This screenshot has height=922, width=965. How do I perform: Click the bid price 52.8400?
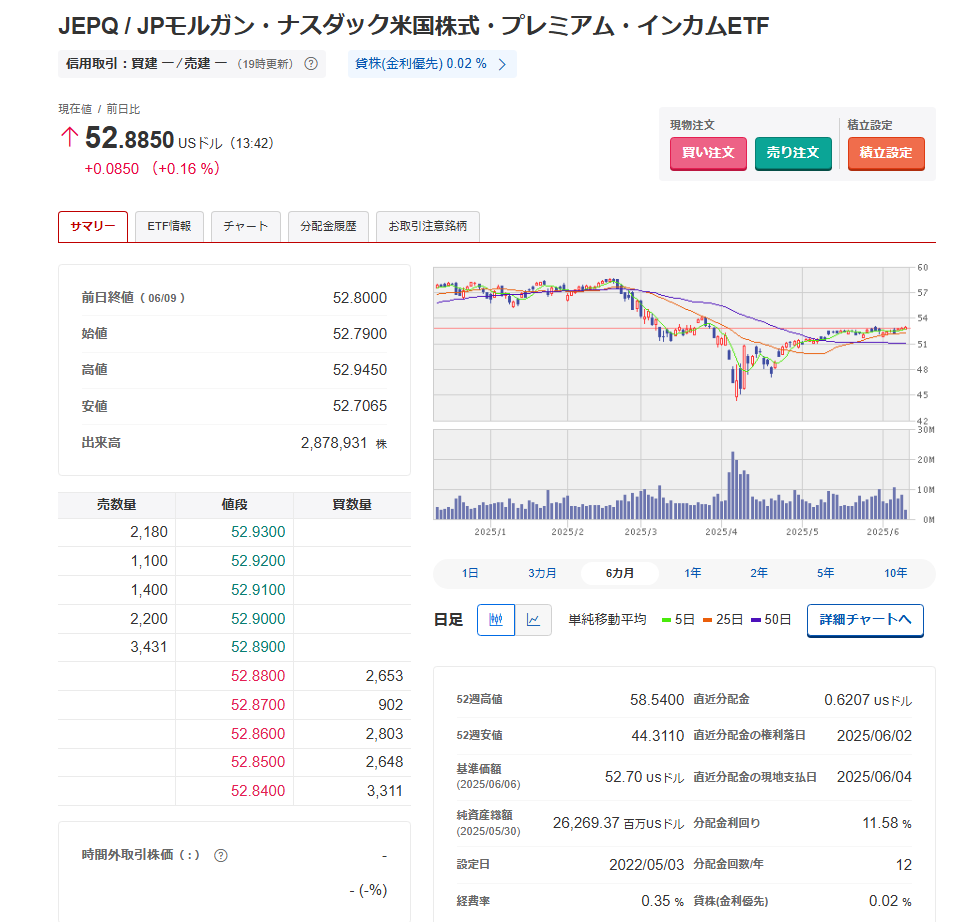pos(258,791)
